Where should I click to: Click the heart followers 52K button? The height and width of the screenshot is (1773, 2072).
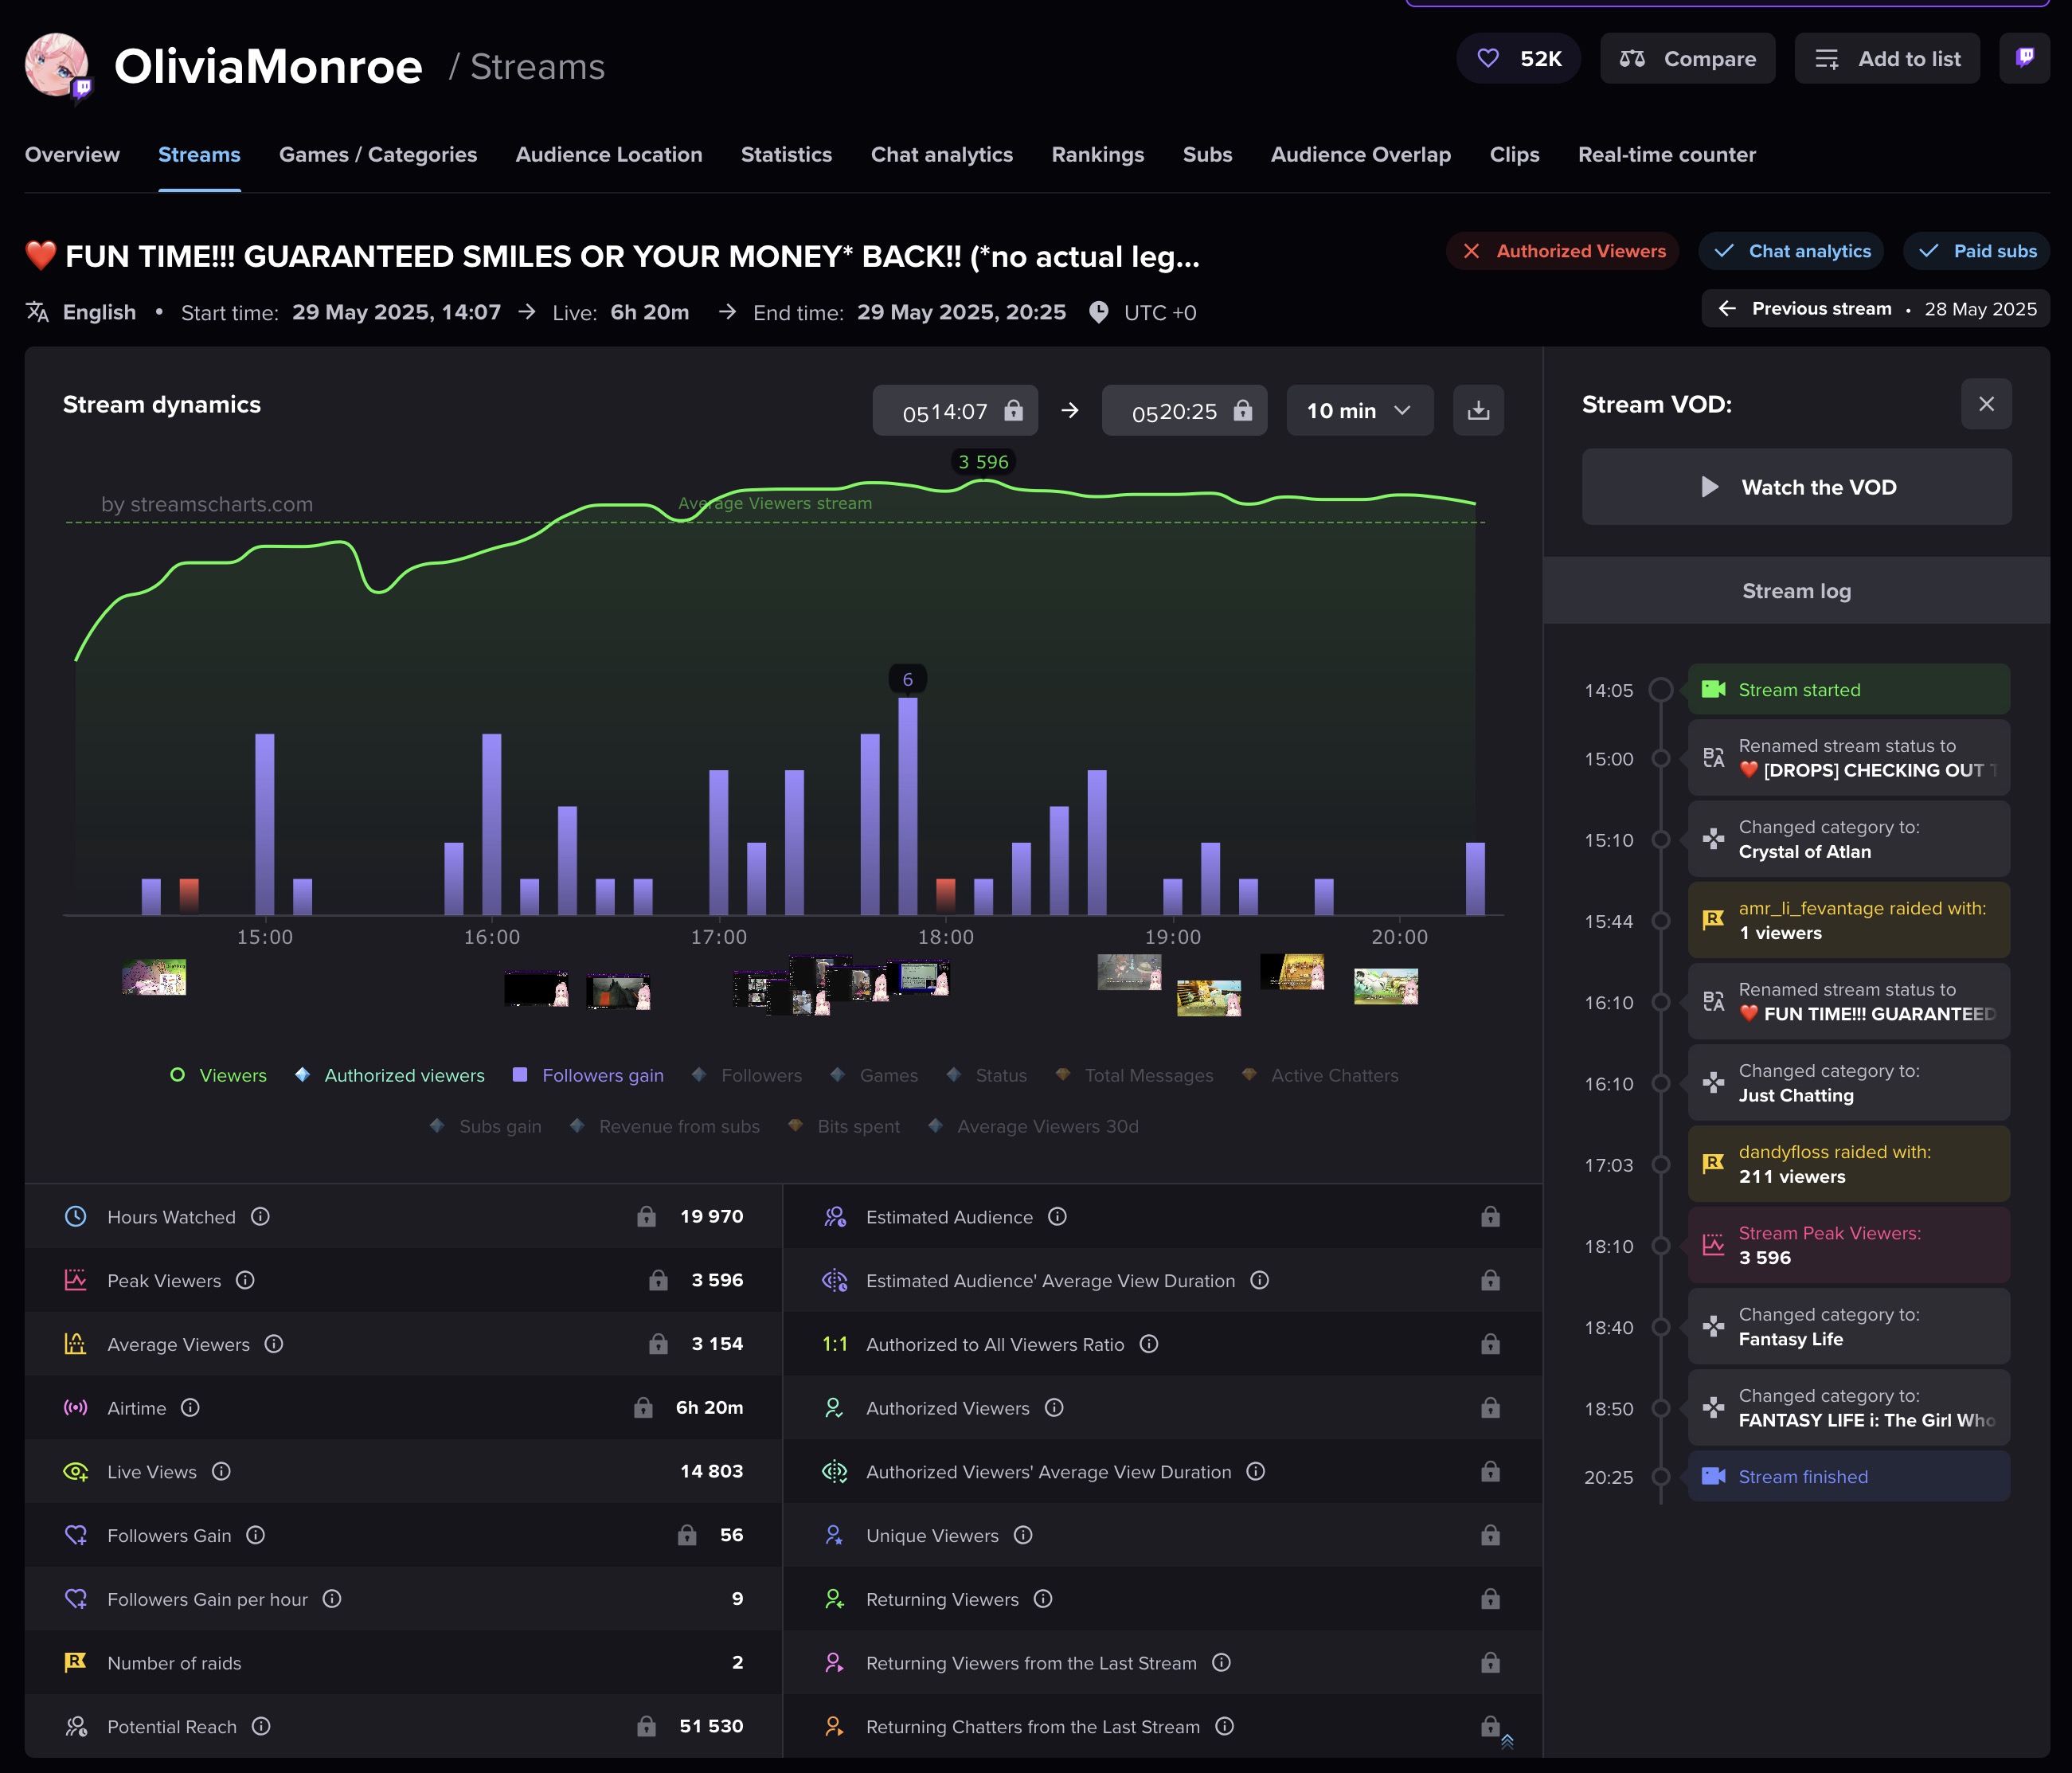(1518, 58)
